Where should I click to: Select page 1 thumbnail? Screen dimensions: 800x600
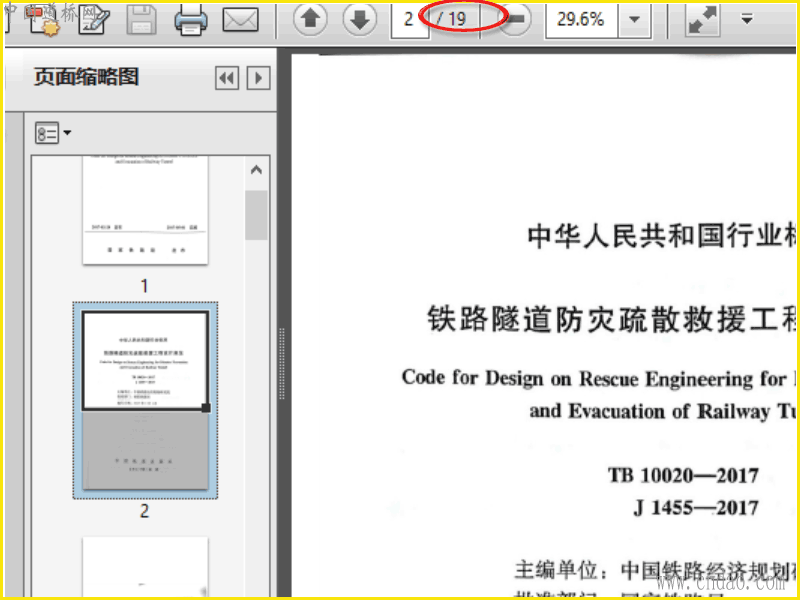[145, 210]
